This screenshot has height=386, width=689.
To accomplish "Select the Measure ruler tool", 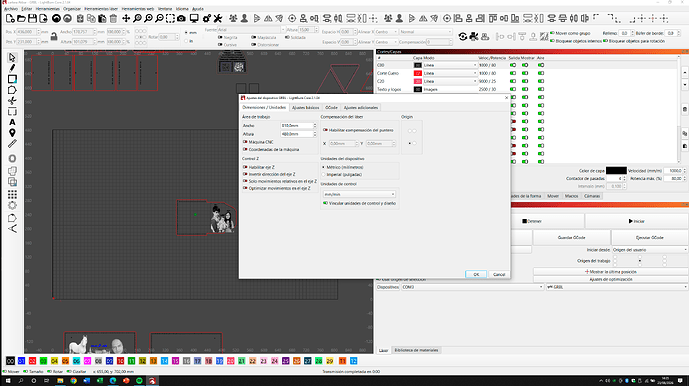I will [x=12, y=144].
